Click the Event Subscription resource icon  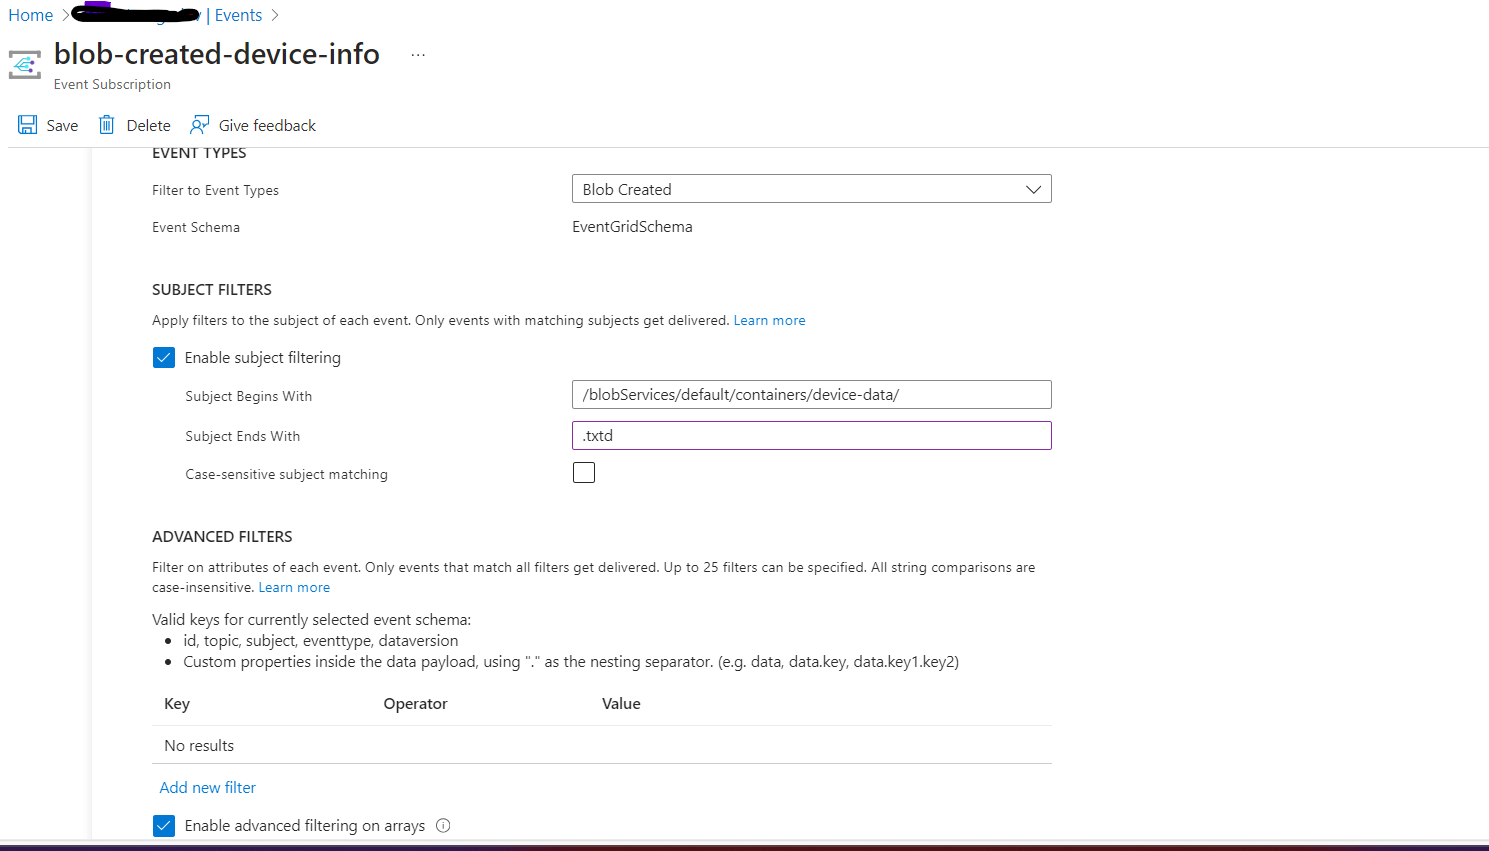click(25, 65)
